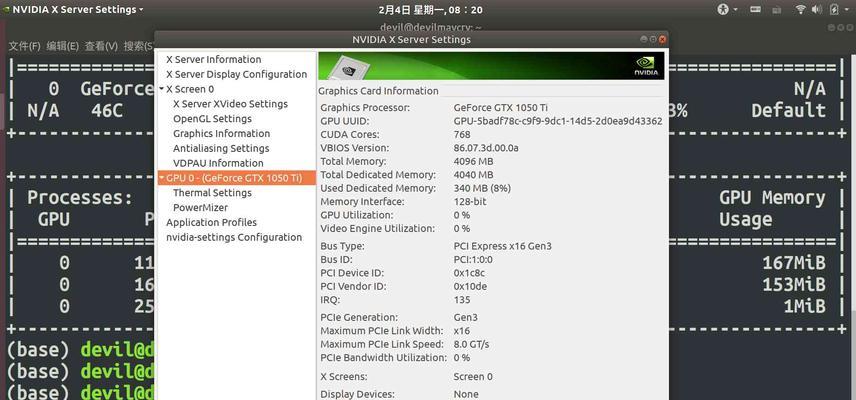The image size is (856, 400).
Task: Click PCI Vendor ID value 0x10de
Action: point(470,286)
